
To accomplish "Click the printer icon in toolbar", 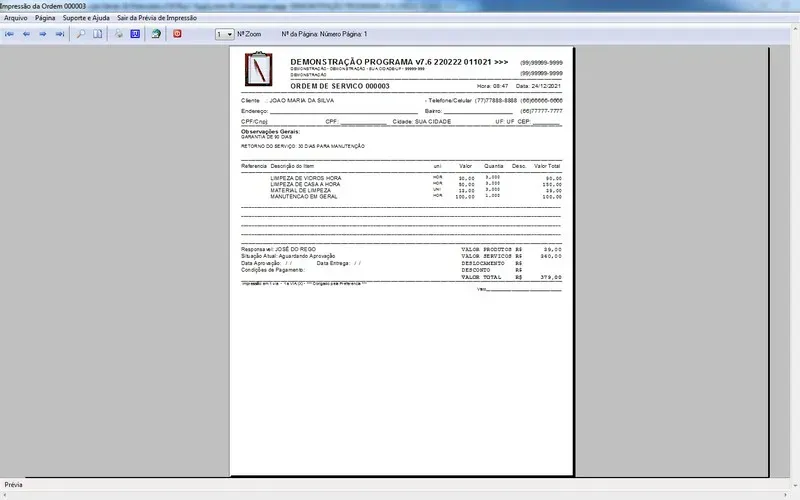I will [118, 34].
